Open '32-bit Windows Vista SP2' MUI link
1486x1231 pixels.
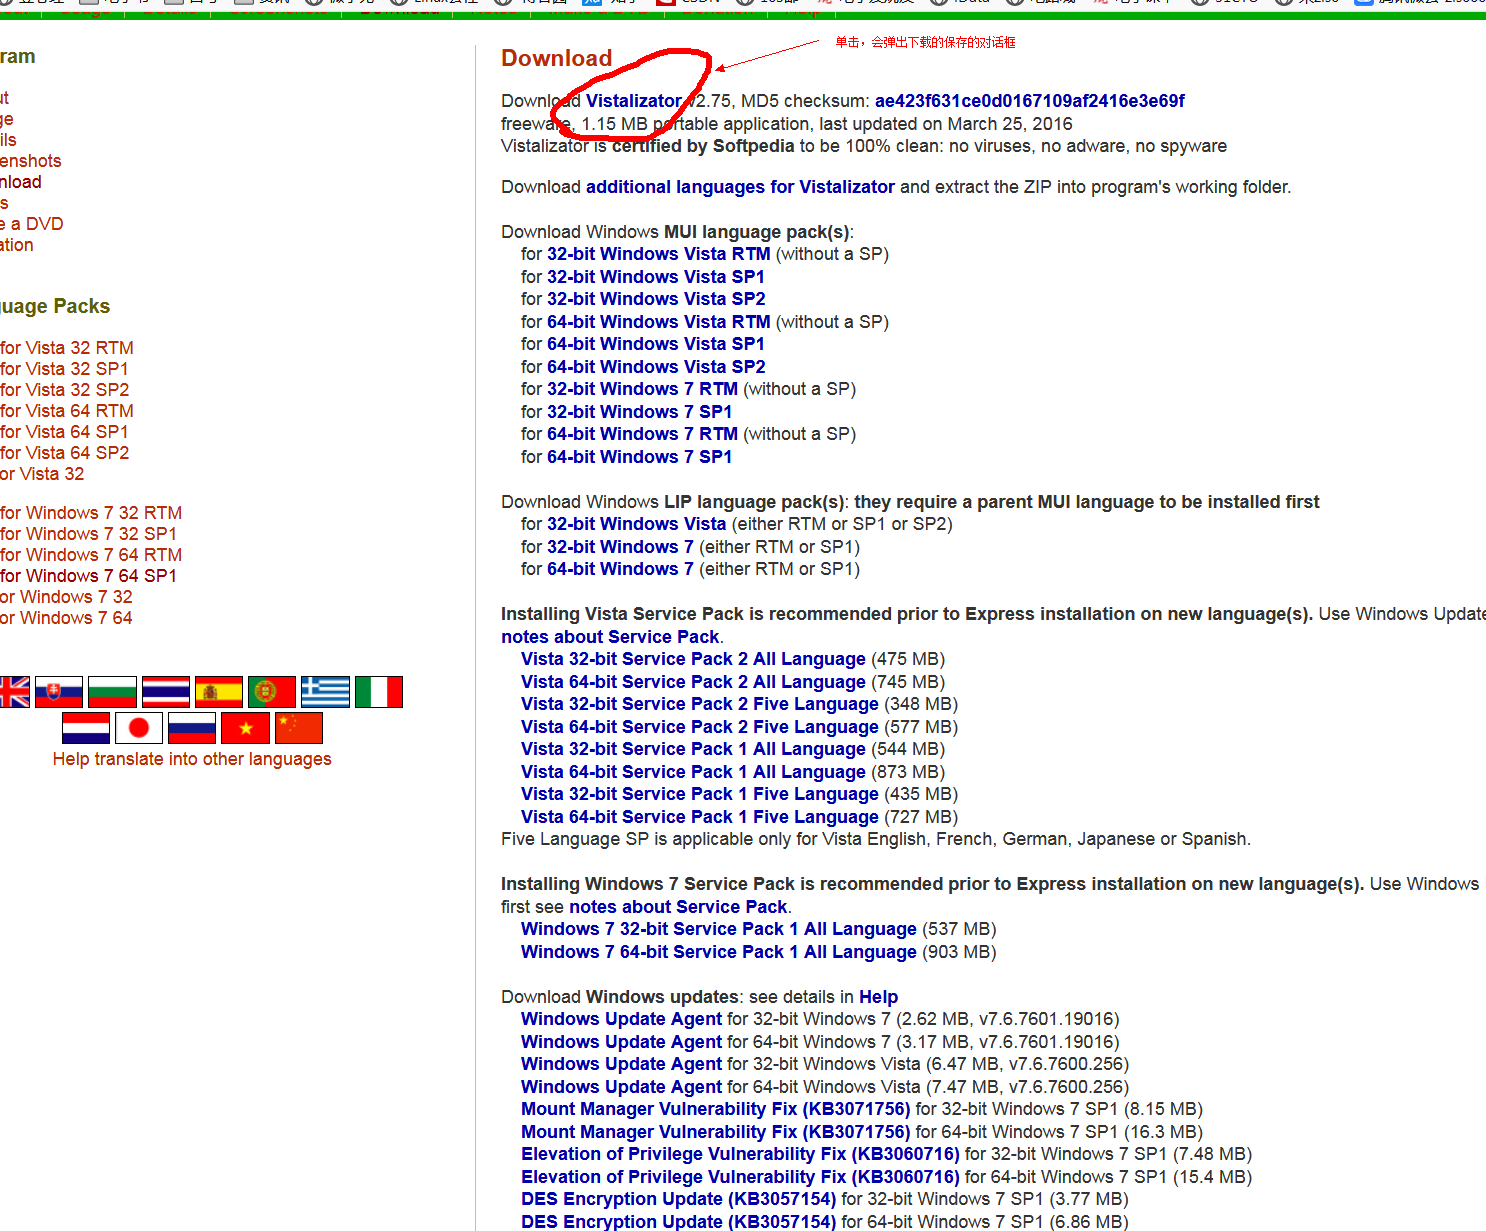[656, 299]
